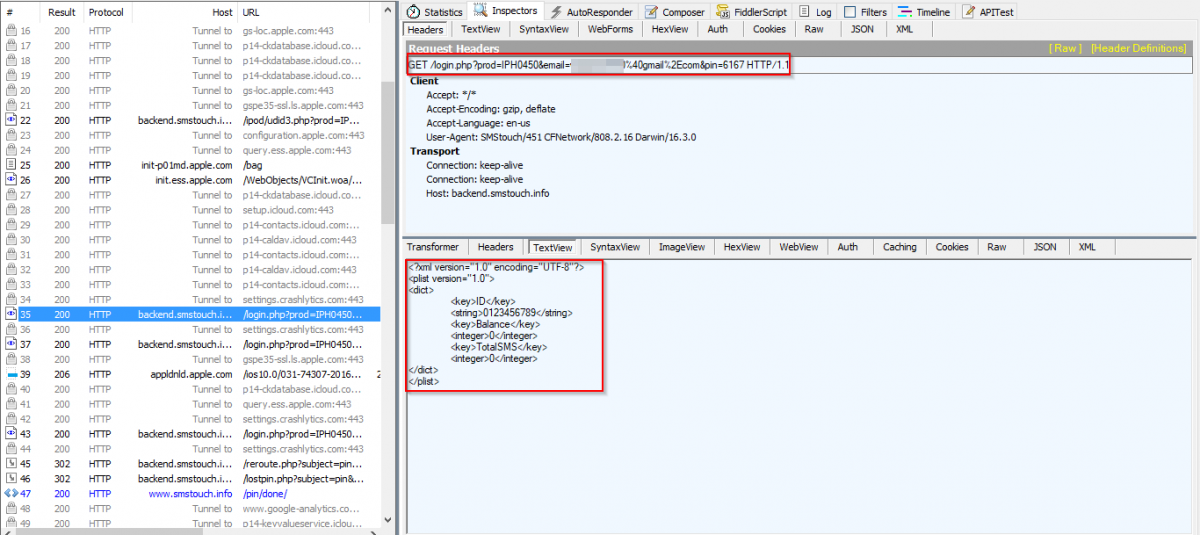The height and width of the screenshot is (535, 1200).
Task: Toggle the Filters checkbox
Action: [x=849, y=12]
